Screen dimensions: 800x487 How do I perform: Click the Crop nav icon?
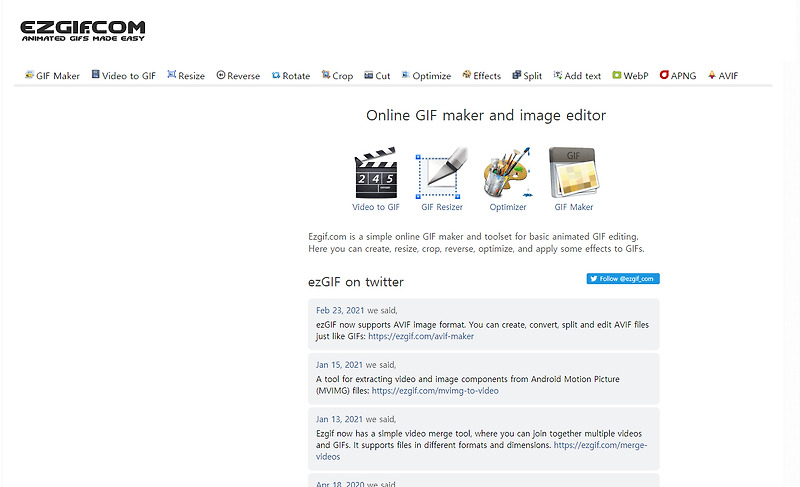click(326, 74)
